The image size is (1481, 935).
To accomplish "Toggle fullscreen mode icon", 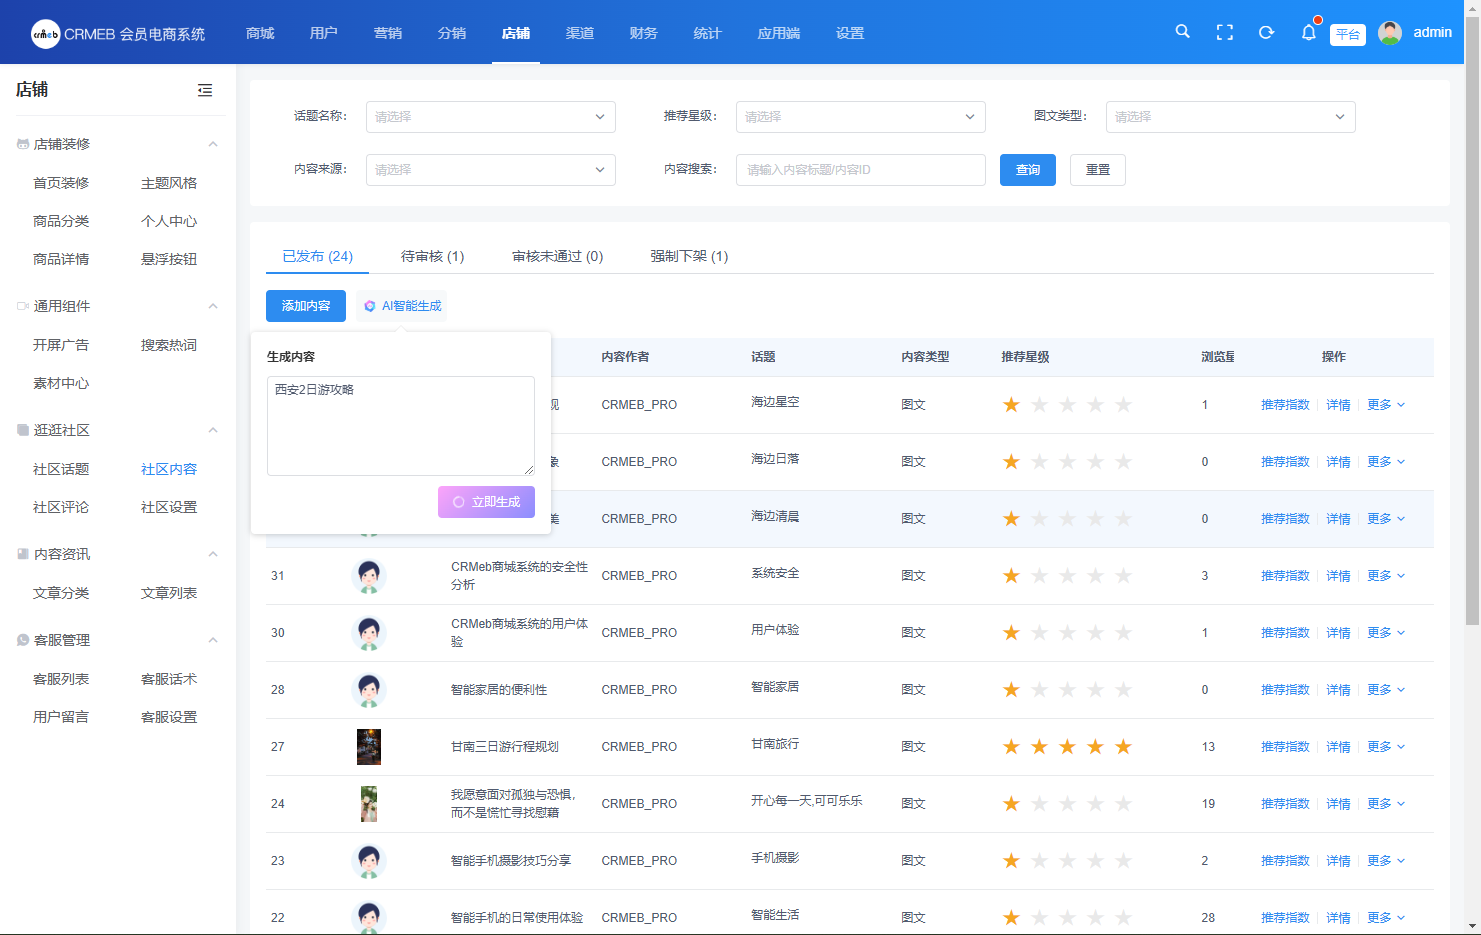I will coord(1224,32).
